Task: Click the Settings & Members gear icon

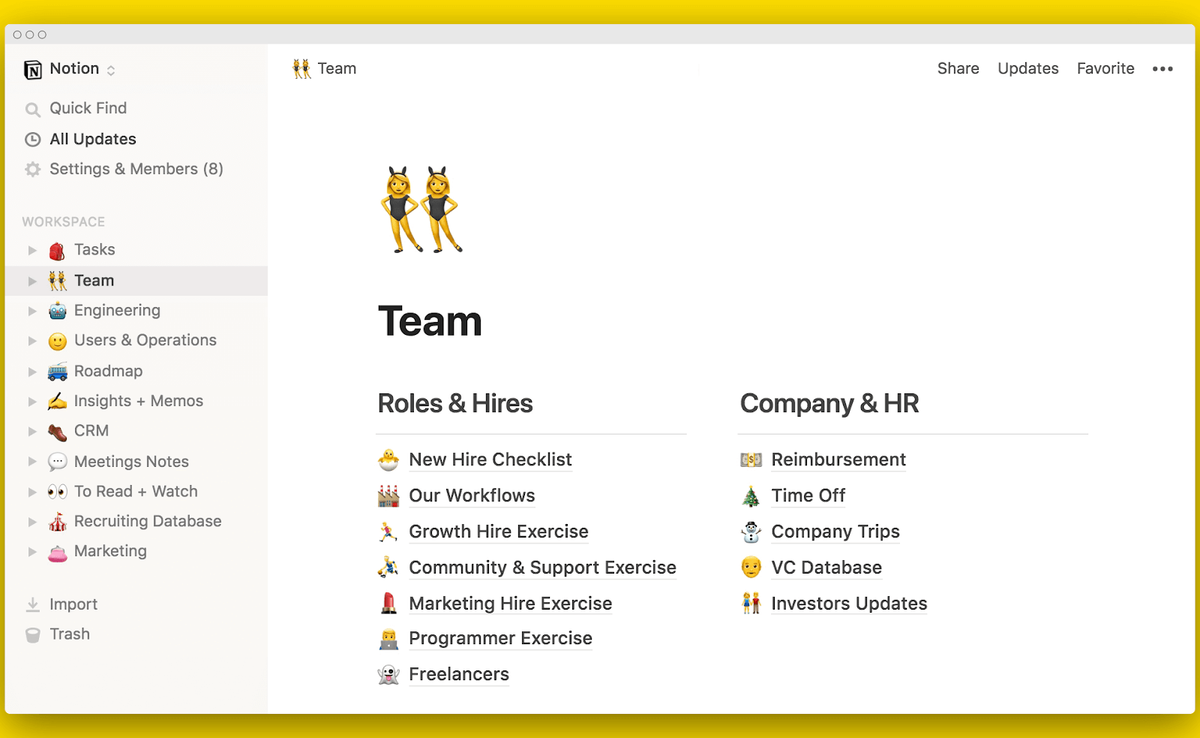Action: point(33,169)
